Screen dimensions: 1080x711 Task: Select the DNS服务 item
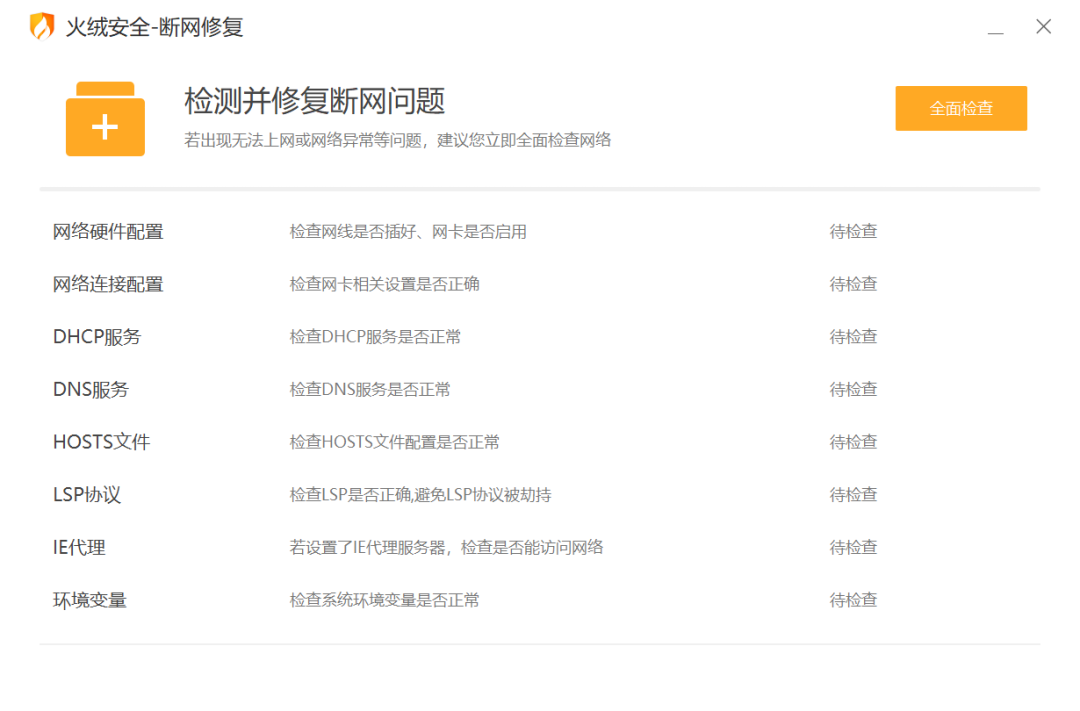click(91, 389)
